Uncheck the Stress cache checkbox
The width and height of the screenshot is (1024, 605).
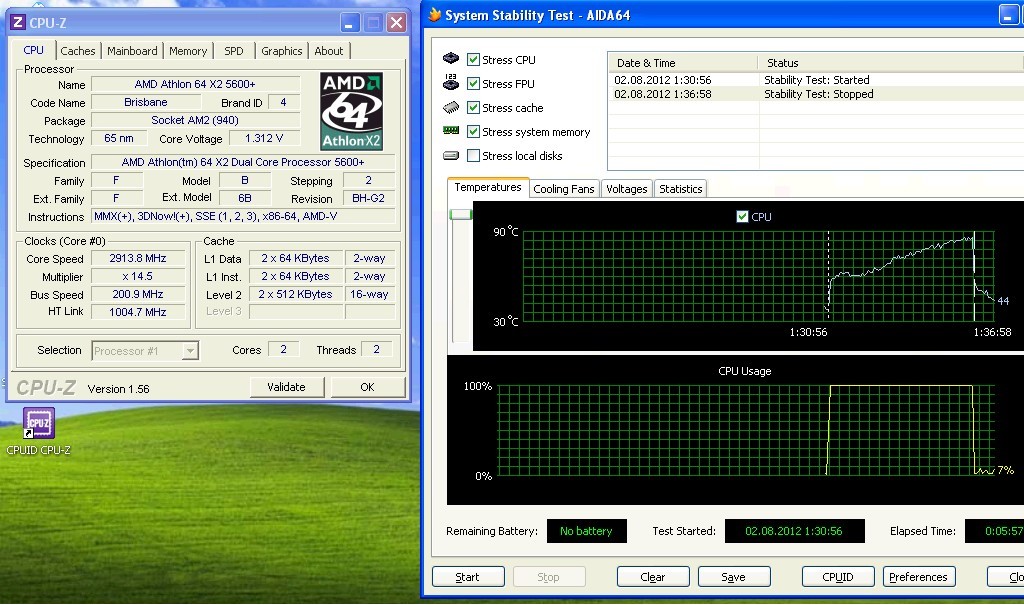point(473,108)
